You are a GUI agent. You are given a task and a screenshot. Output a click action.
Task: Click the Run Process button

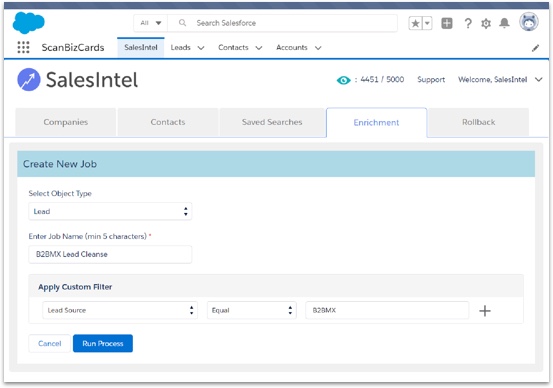click(x=103, y=344)
